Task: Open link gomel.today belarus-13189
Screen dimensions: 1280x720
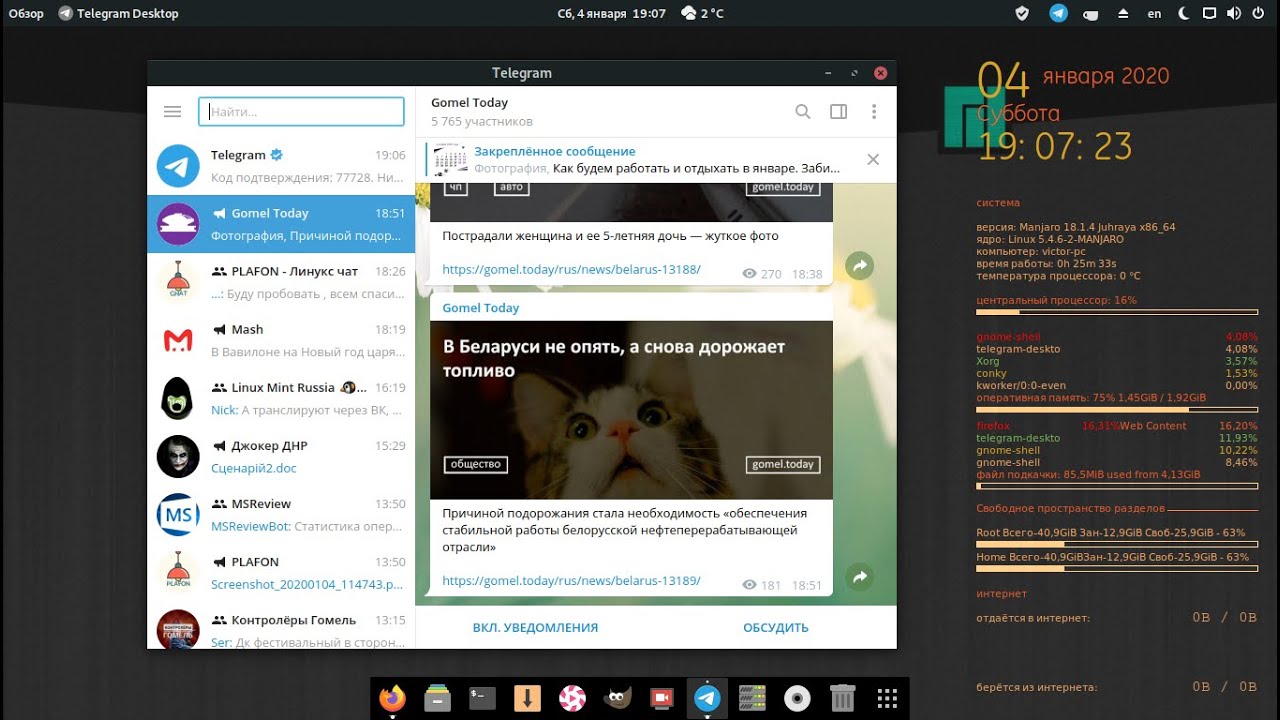Action: pyautogui.click(x=571, y=581)
